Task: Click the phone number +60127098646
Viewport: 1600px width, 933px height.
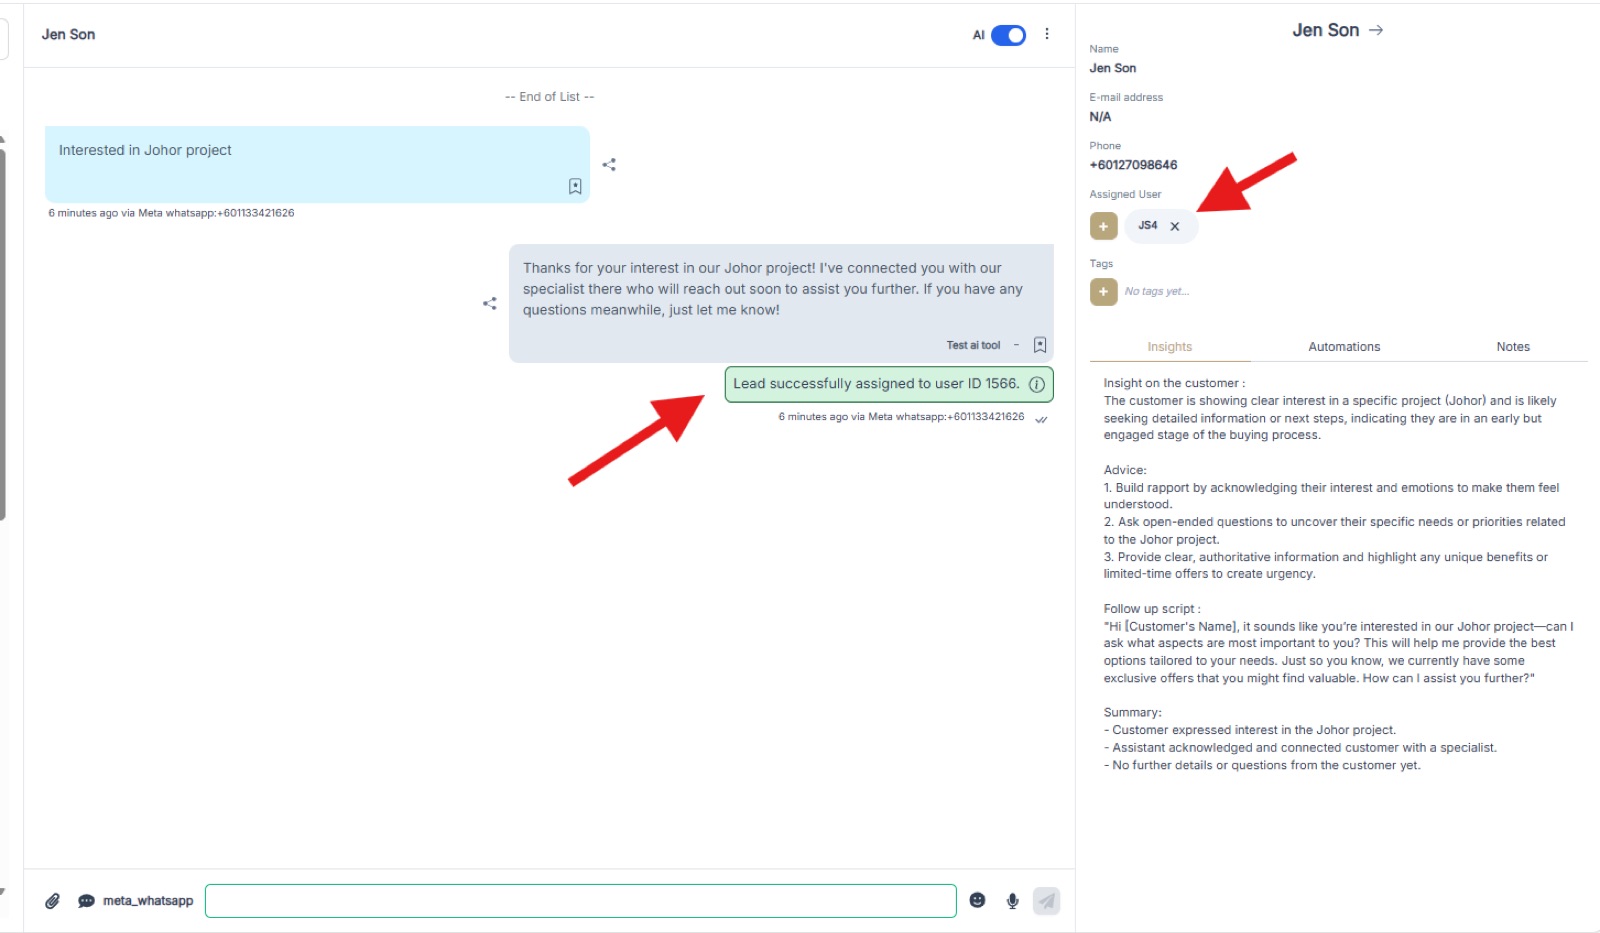Action: (x=1133, y=165)
